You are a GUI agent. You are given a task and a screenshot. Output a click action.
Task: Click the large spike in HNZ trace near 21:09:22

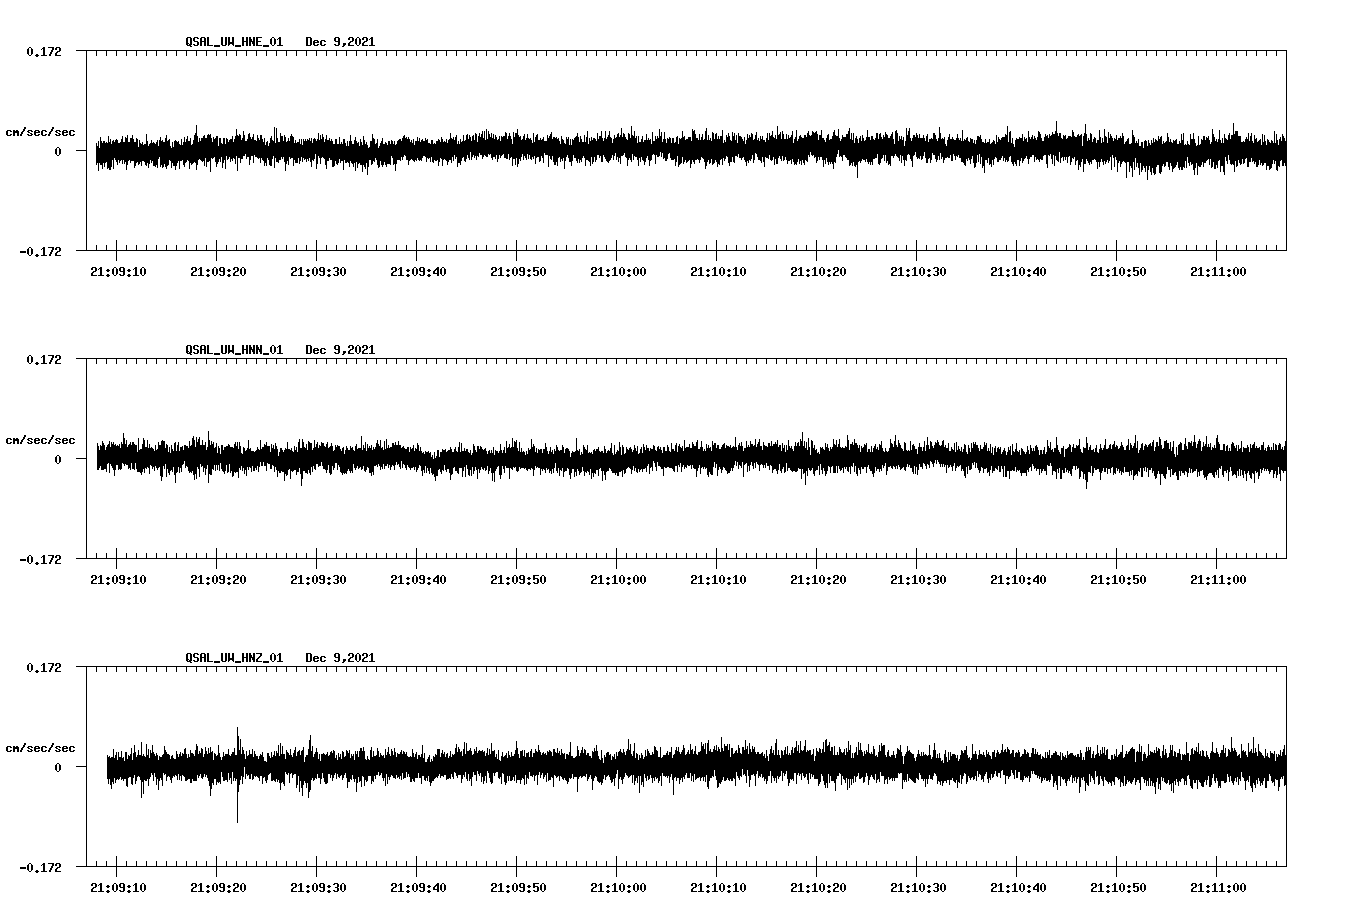pos(237,775)
